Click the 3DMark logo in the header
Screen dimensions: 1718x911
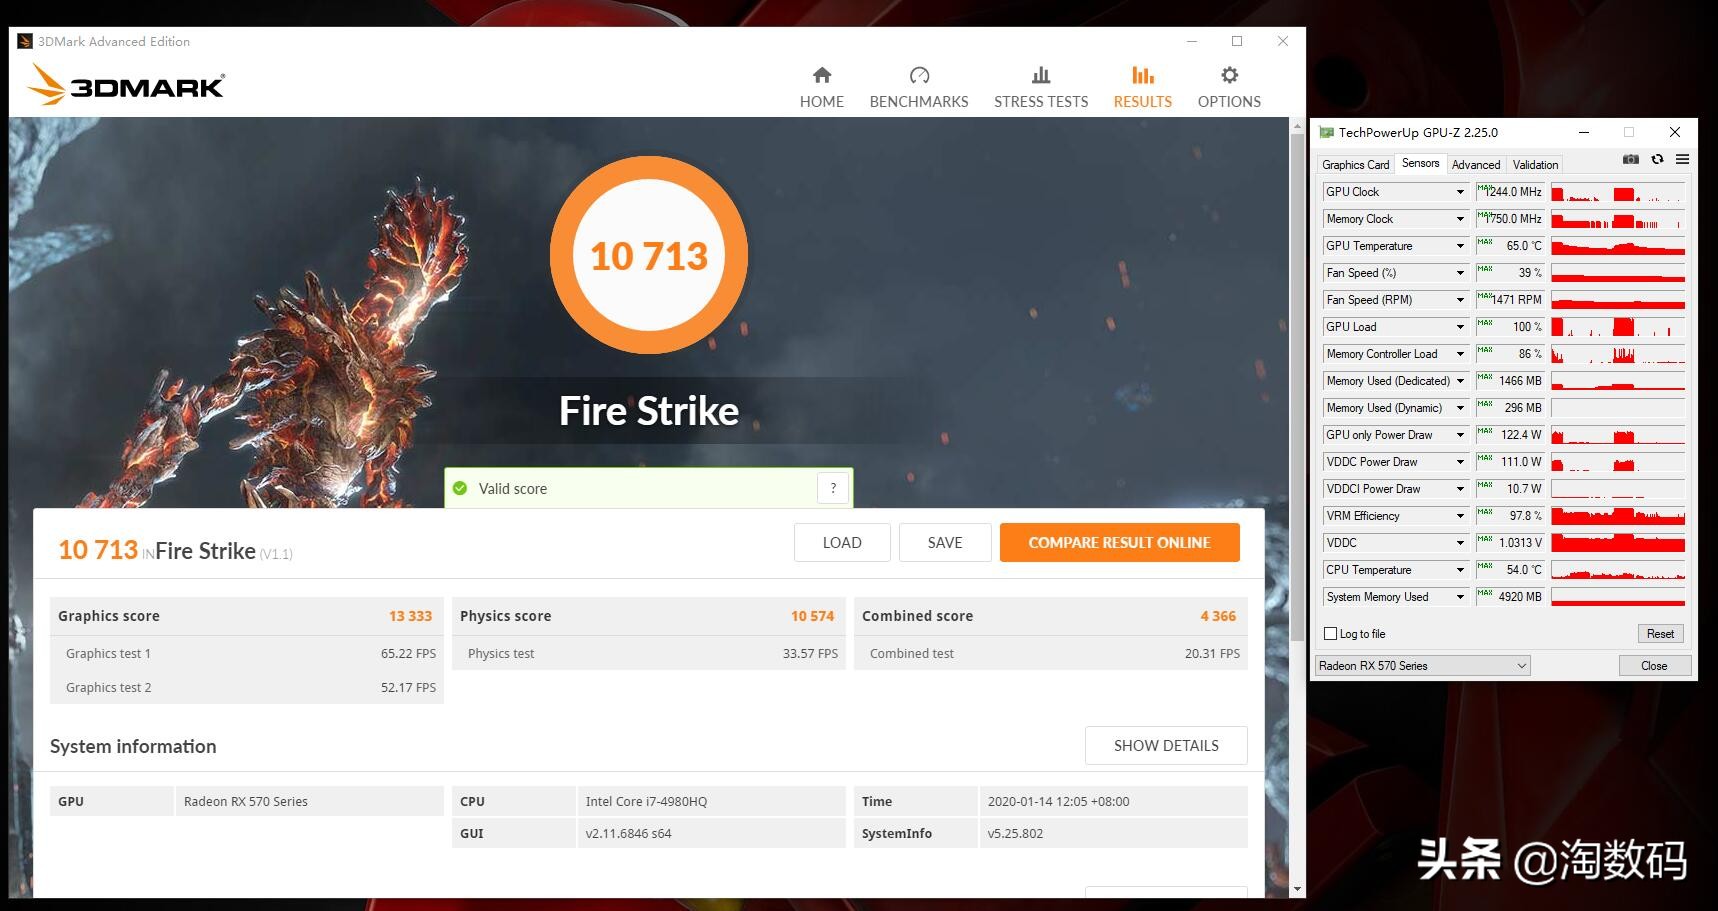pos(126,85)
